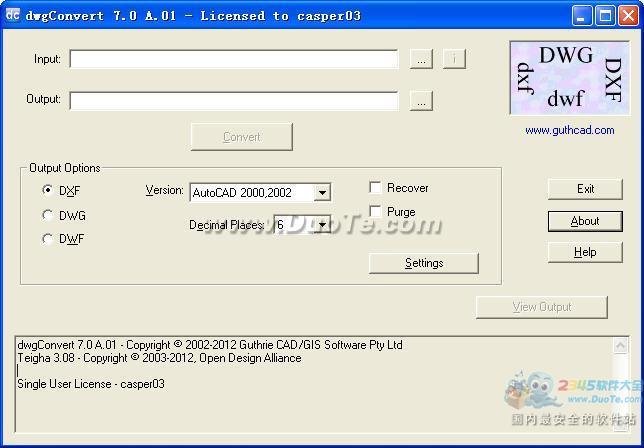The image size is (644, 448).
Task: Click the Output file path field
Action: (234, 101)
